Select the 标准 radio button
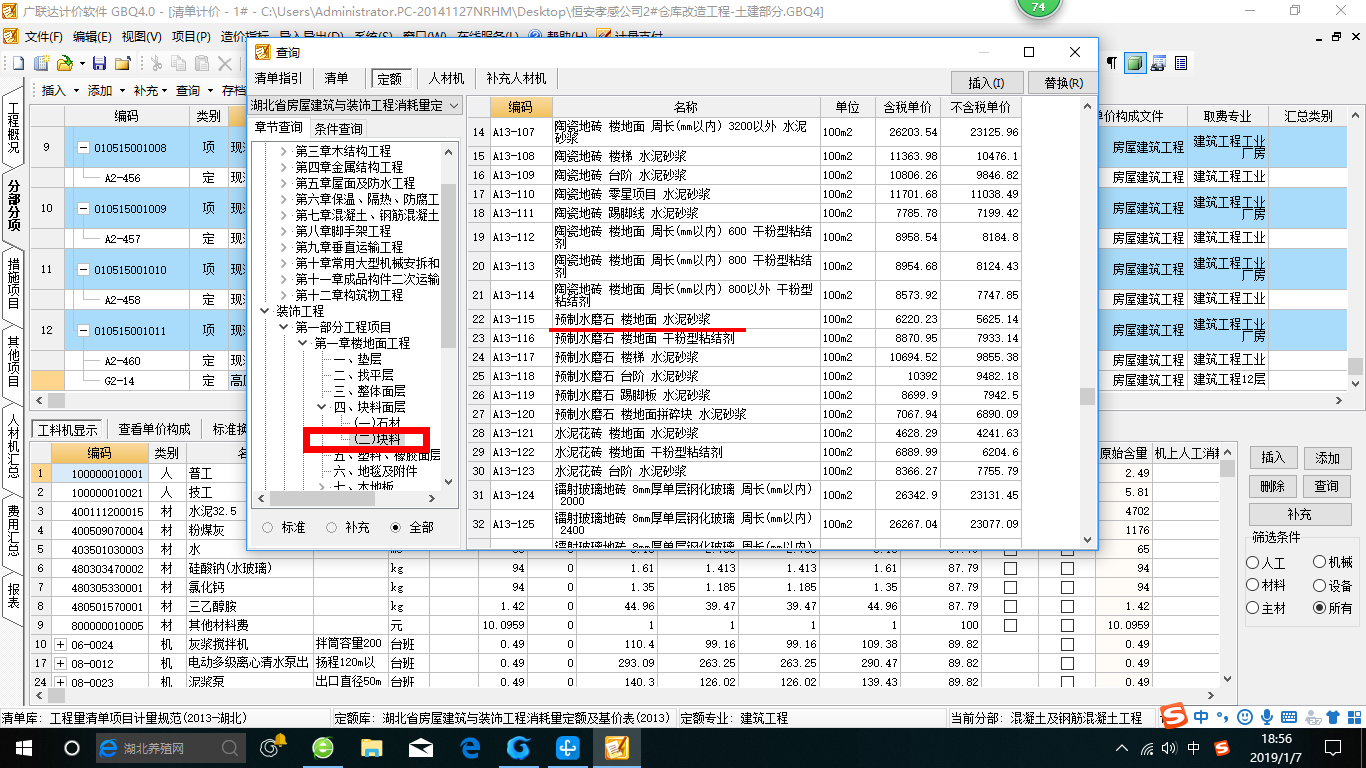Viewport: 1366px width, 768px height. tap(267, 527)
